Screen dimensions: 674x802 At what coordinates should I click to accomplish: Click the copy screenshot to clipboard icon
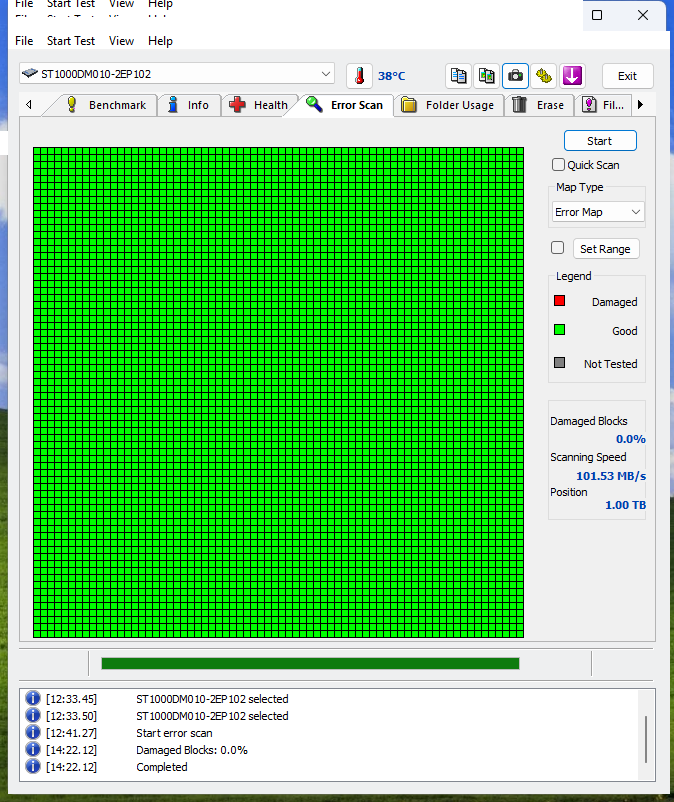[486, 76]
